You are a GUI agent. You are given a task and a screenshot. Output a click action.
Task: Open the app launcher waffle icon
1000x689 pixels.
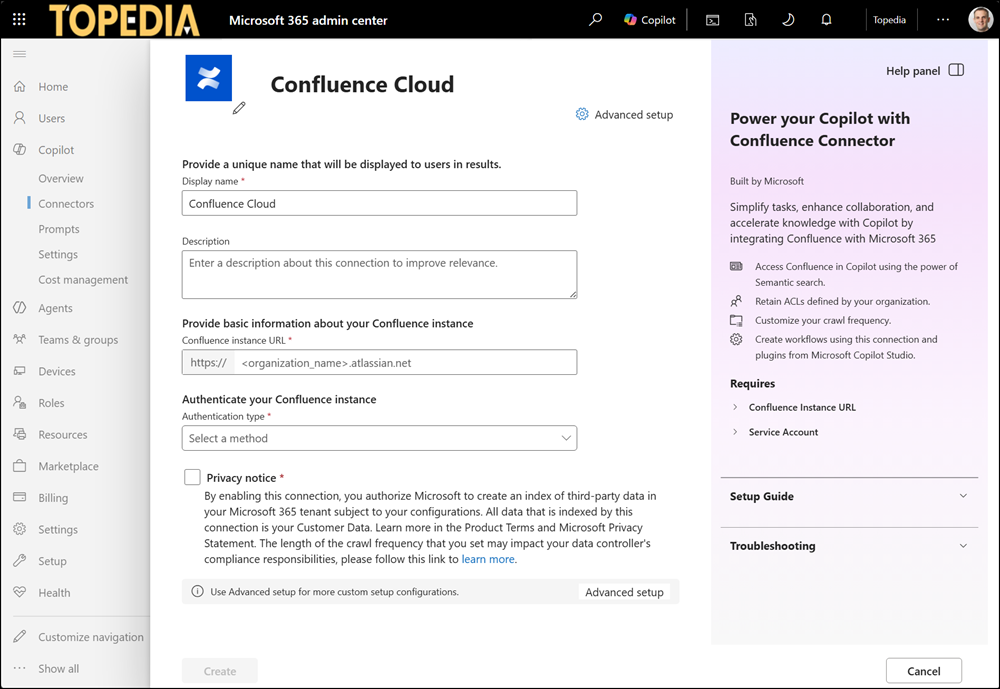(x=19, y=19)
